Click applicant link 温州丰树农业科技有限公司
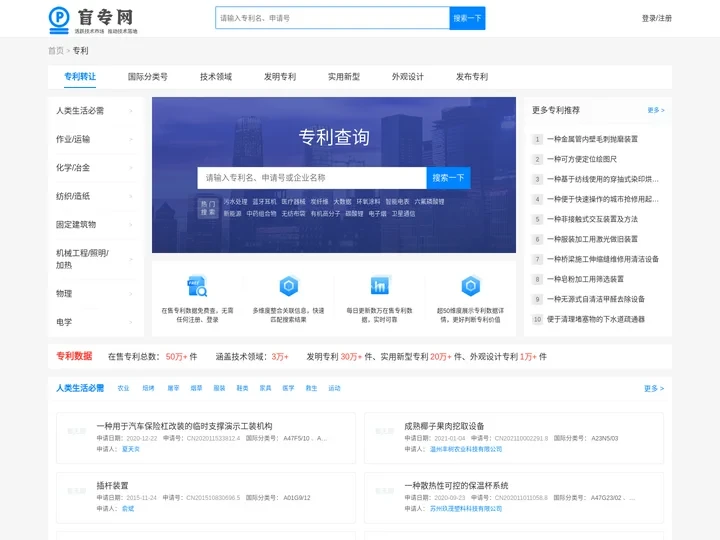720x540 pixels. click(x=466, y=449)
